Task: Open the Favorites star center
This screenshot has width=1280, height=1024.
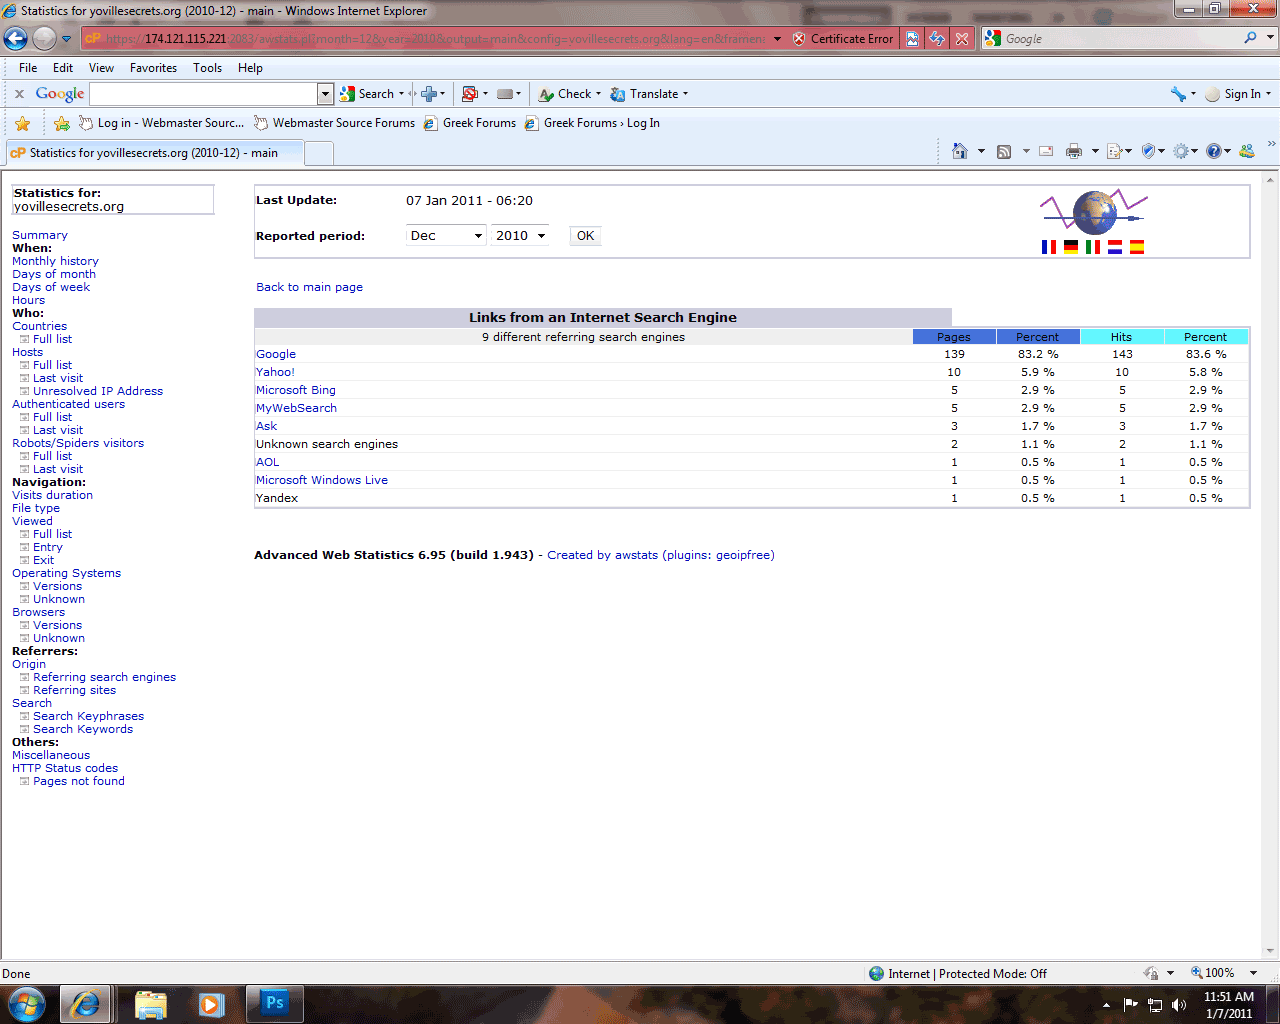Action: pyautogui.click(x=23, y=123)
